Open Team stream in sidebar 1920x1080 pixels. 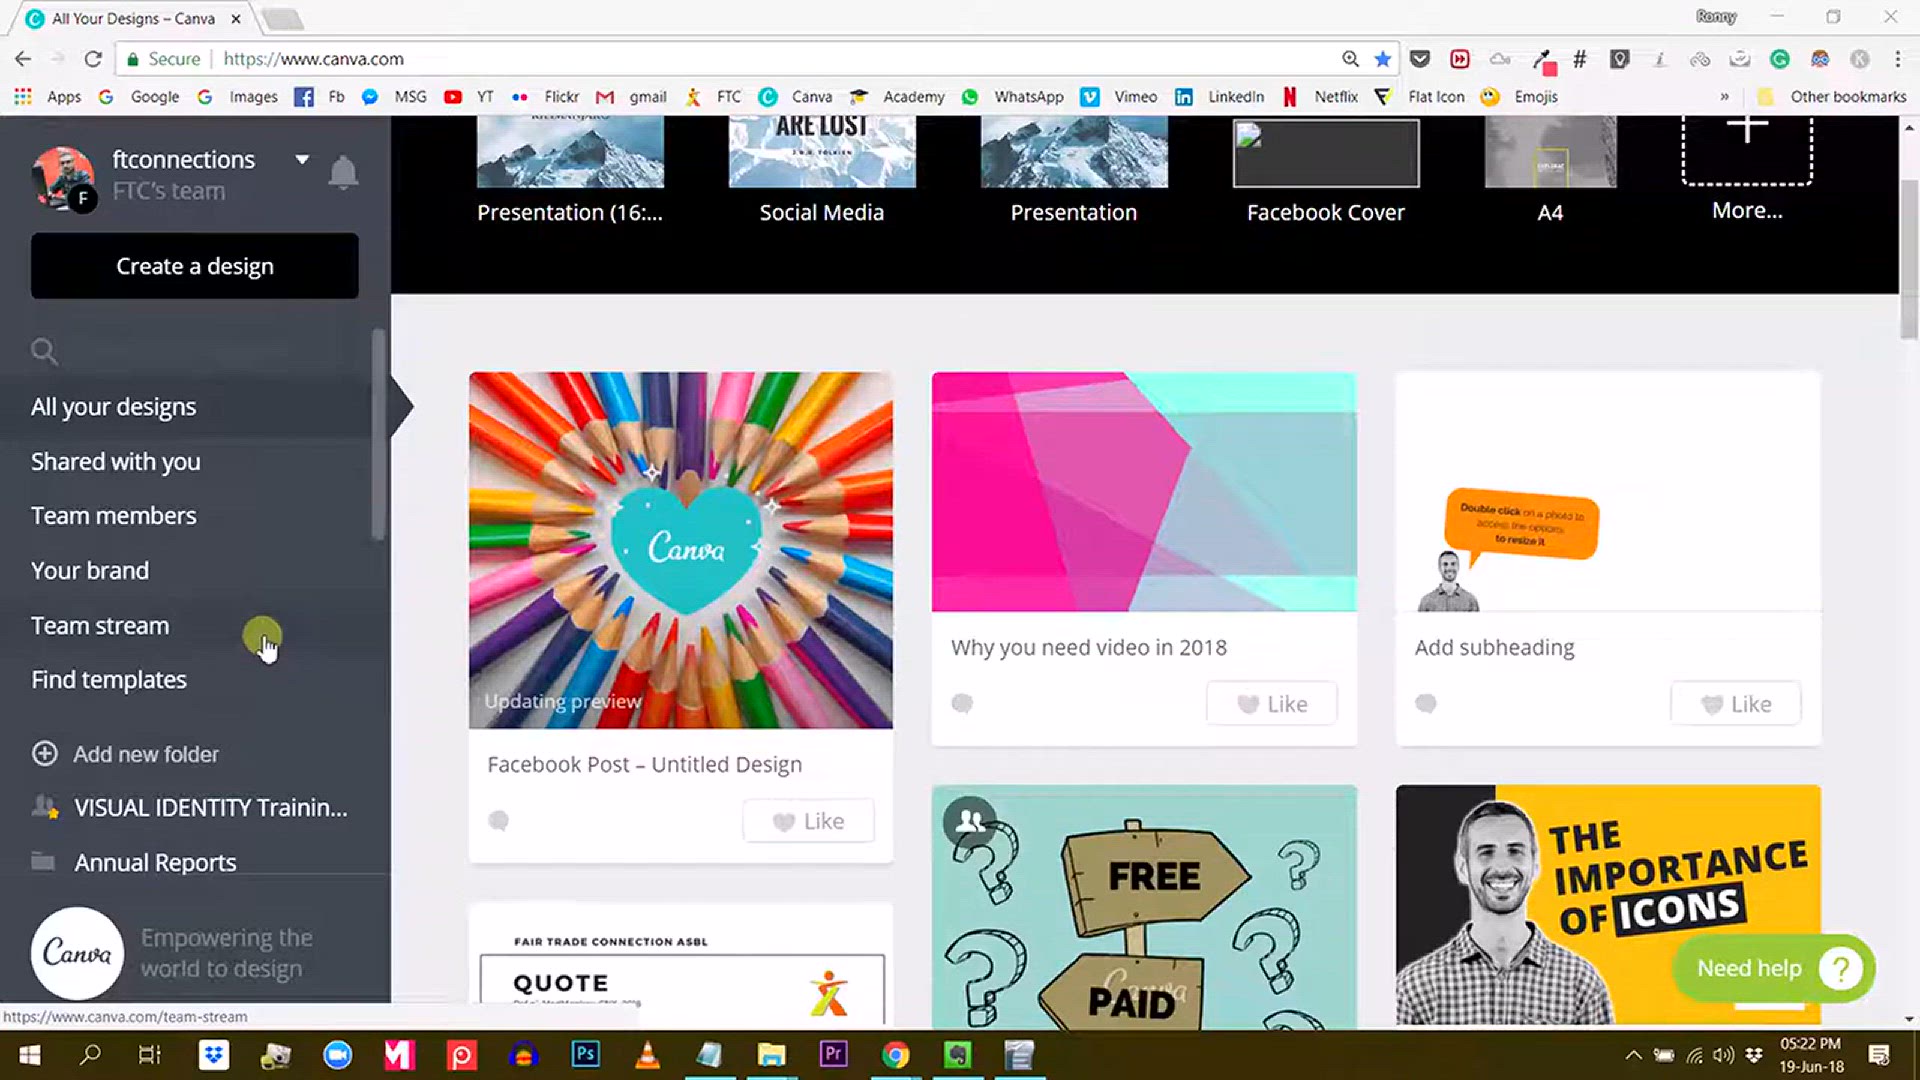click(100, 625)
